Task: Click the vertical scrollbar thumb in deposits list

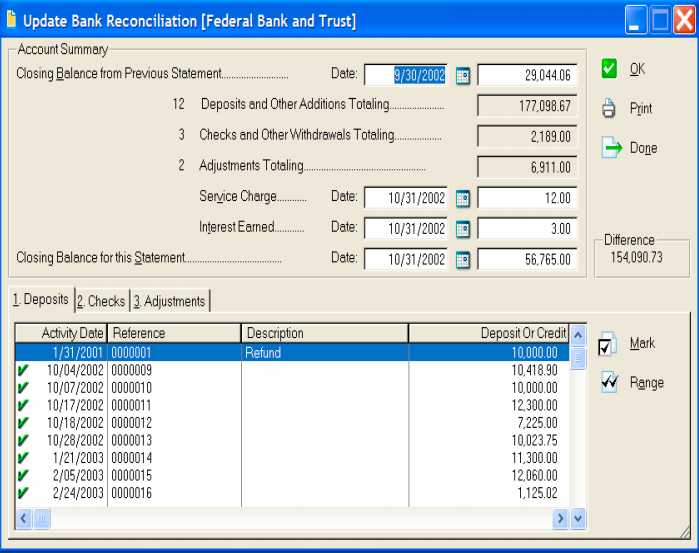Action: (578, 358)
